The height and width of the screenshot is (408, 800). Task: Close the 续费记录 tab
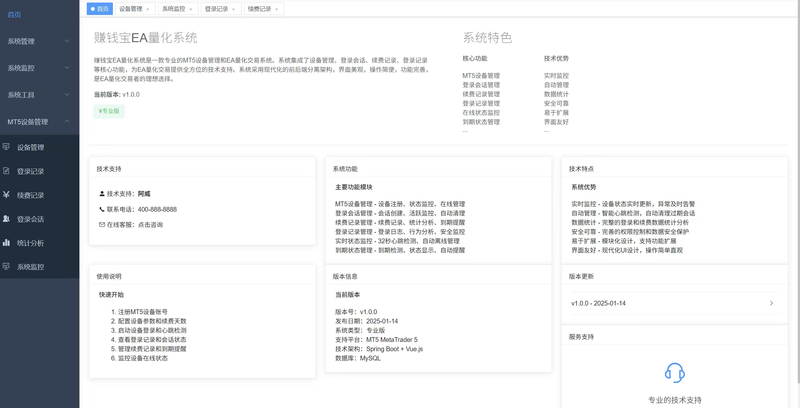(x=277, y=8)
